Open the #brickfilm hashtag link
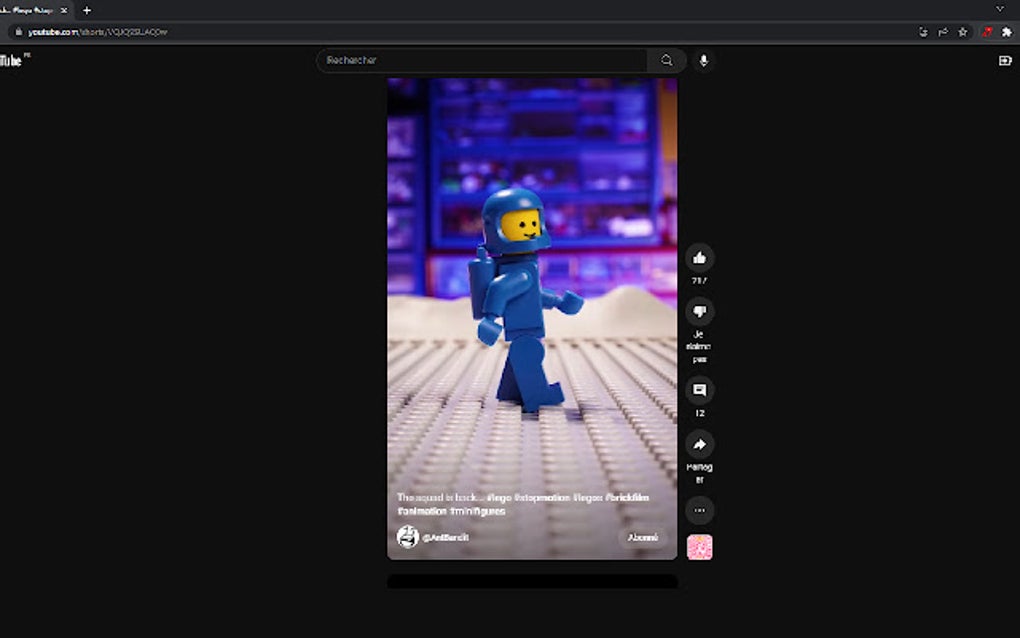Viewport: 1020px width, 638px height. coord(627,498)
